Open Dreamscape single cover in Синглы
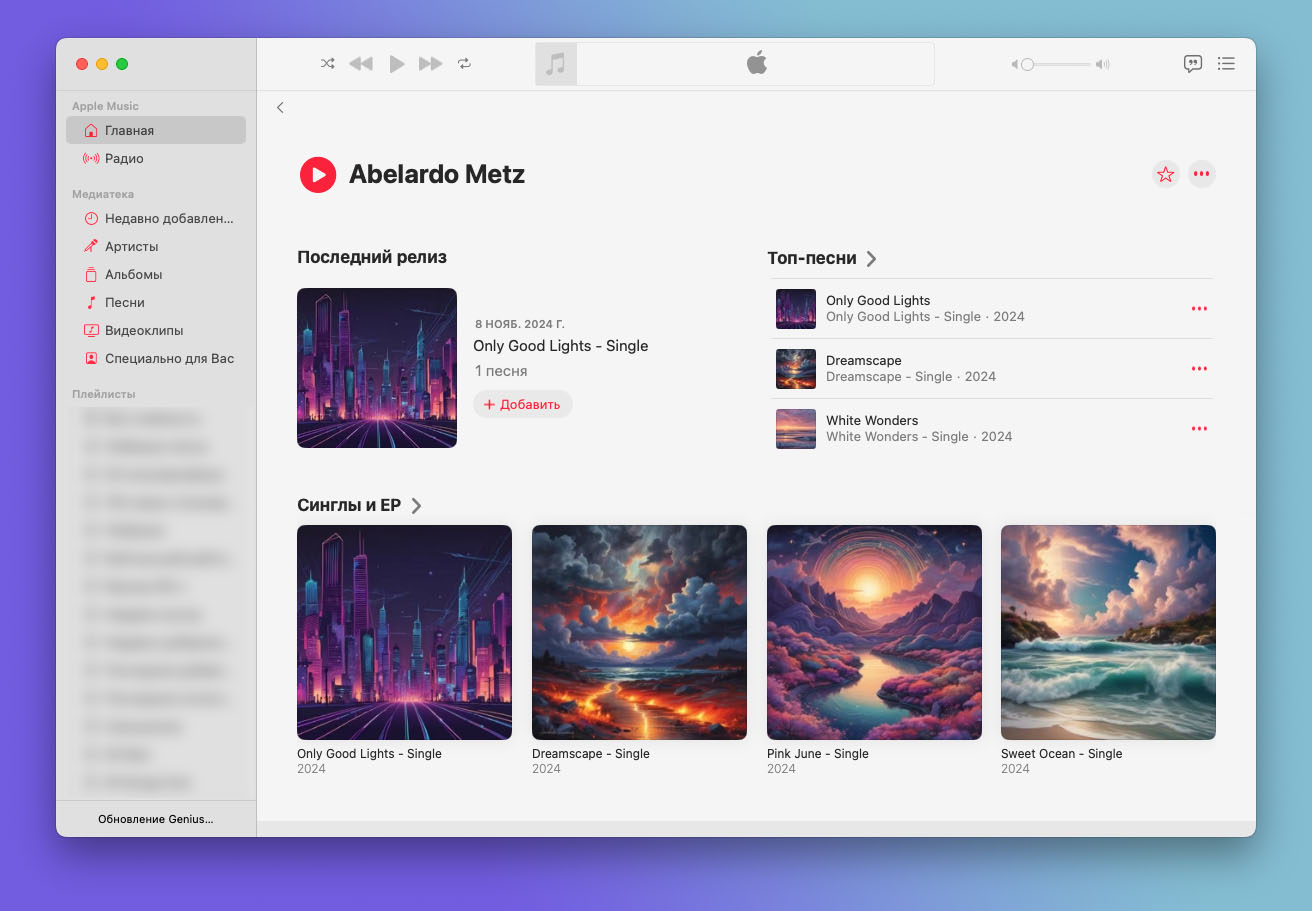Viewport: 1312px width, 911px height. (639, 632)
